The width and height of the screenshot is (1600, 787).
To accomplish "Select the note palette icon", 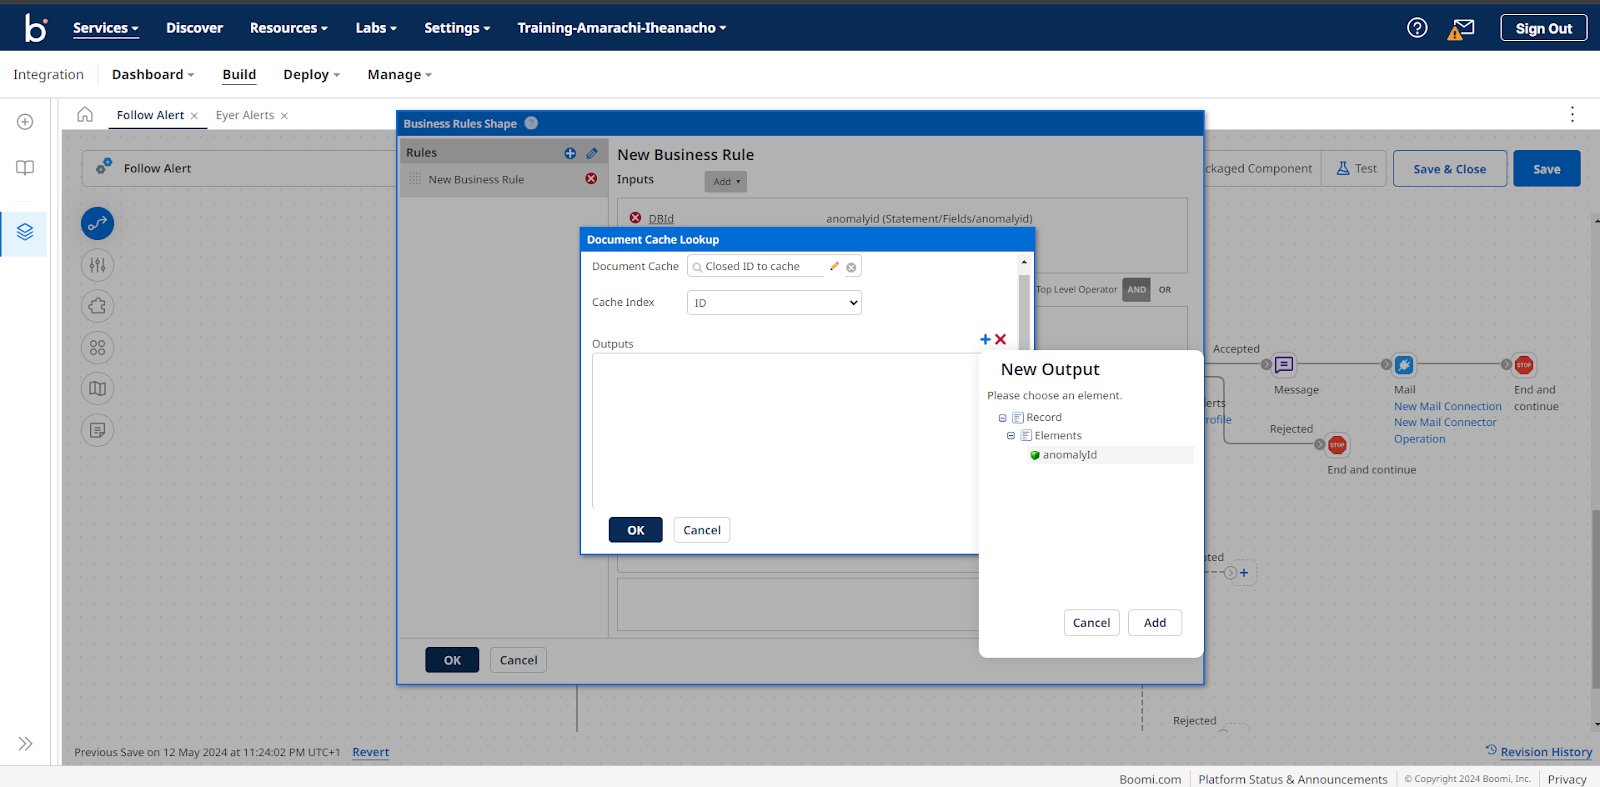I will (x=97, y=430).
